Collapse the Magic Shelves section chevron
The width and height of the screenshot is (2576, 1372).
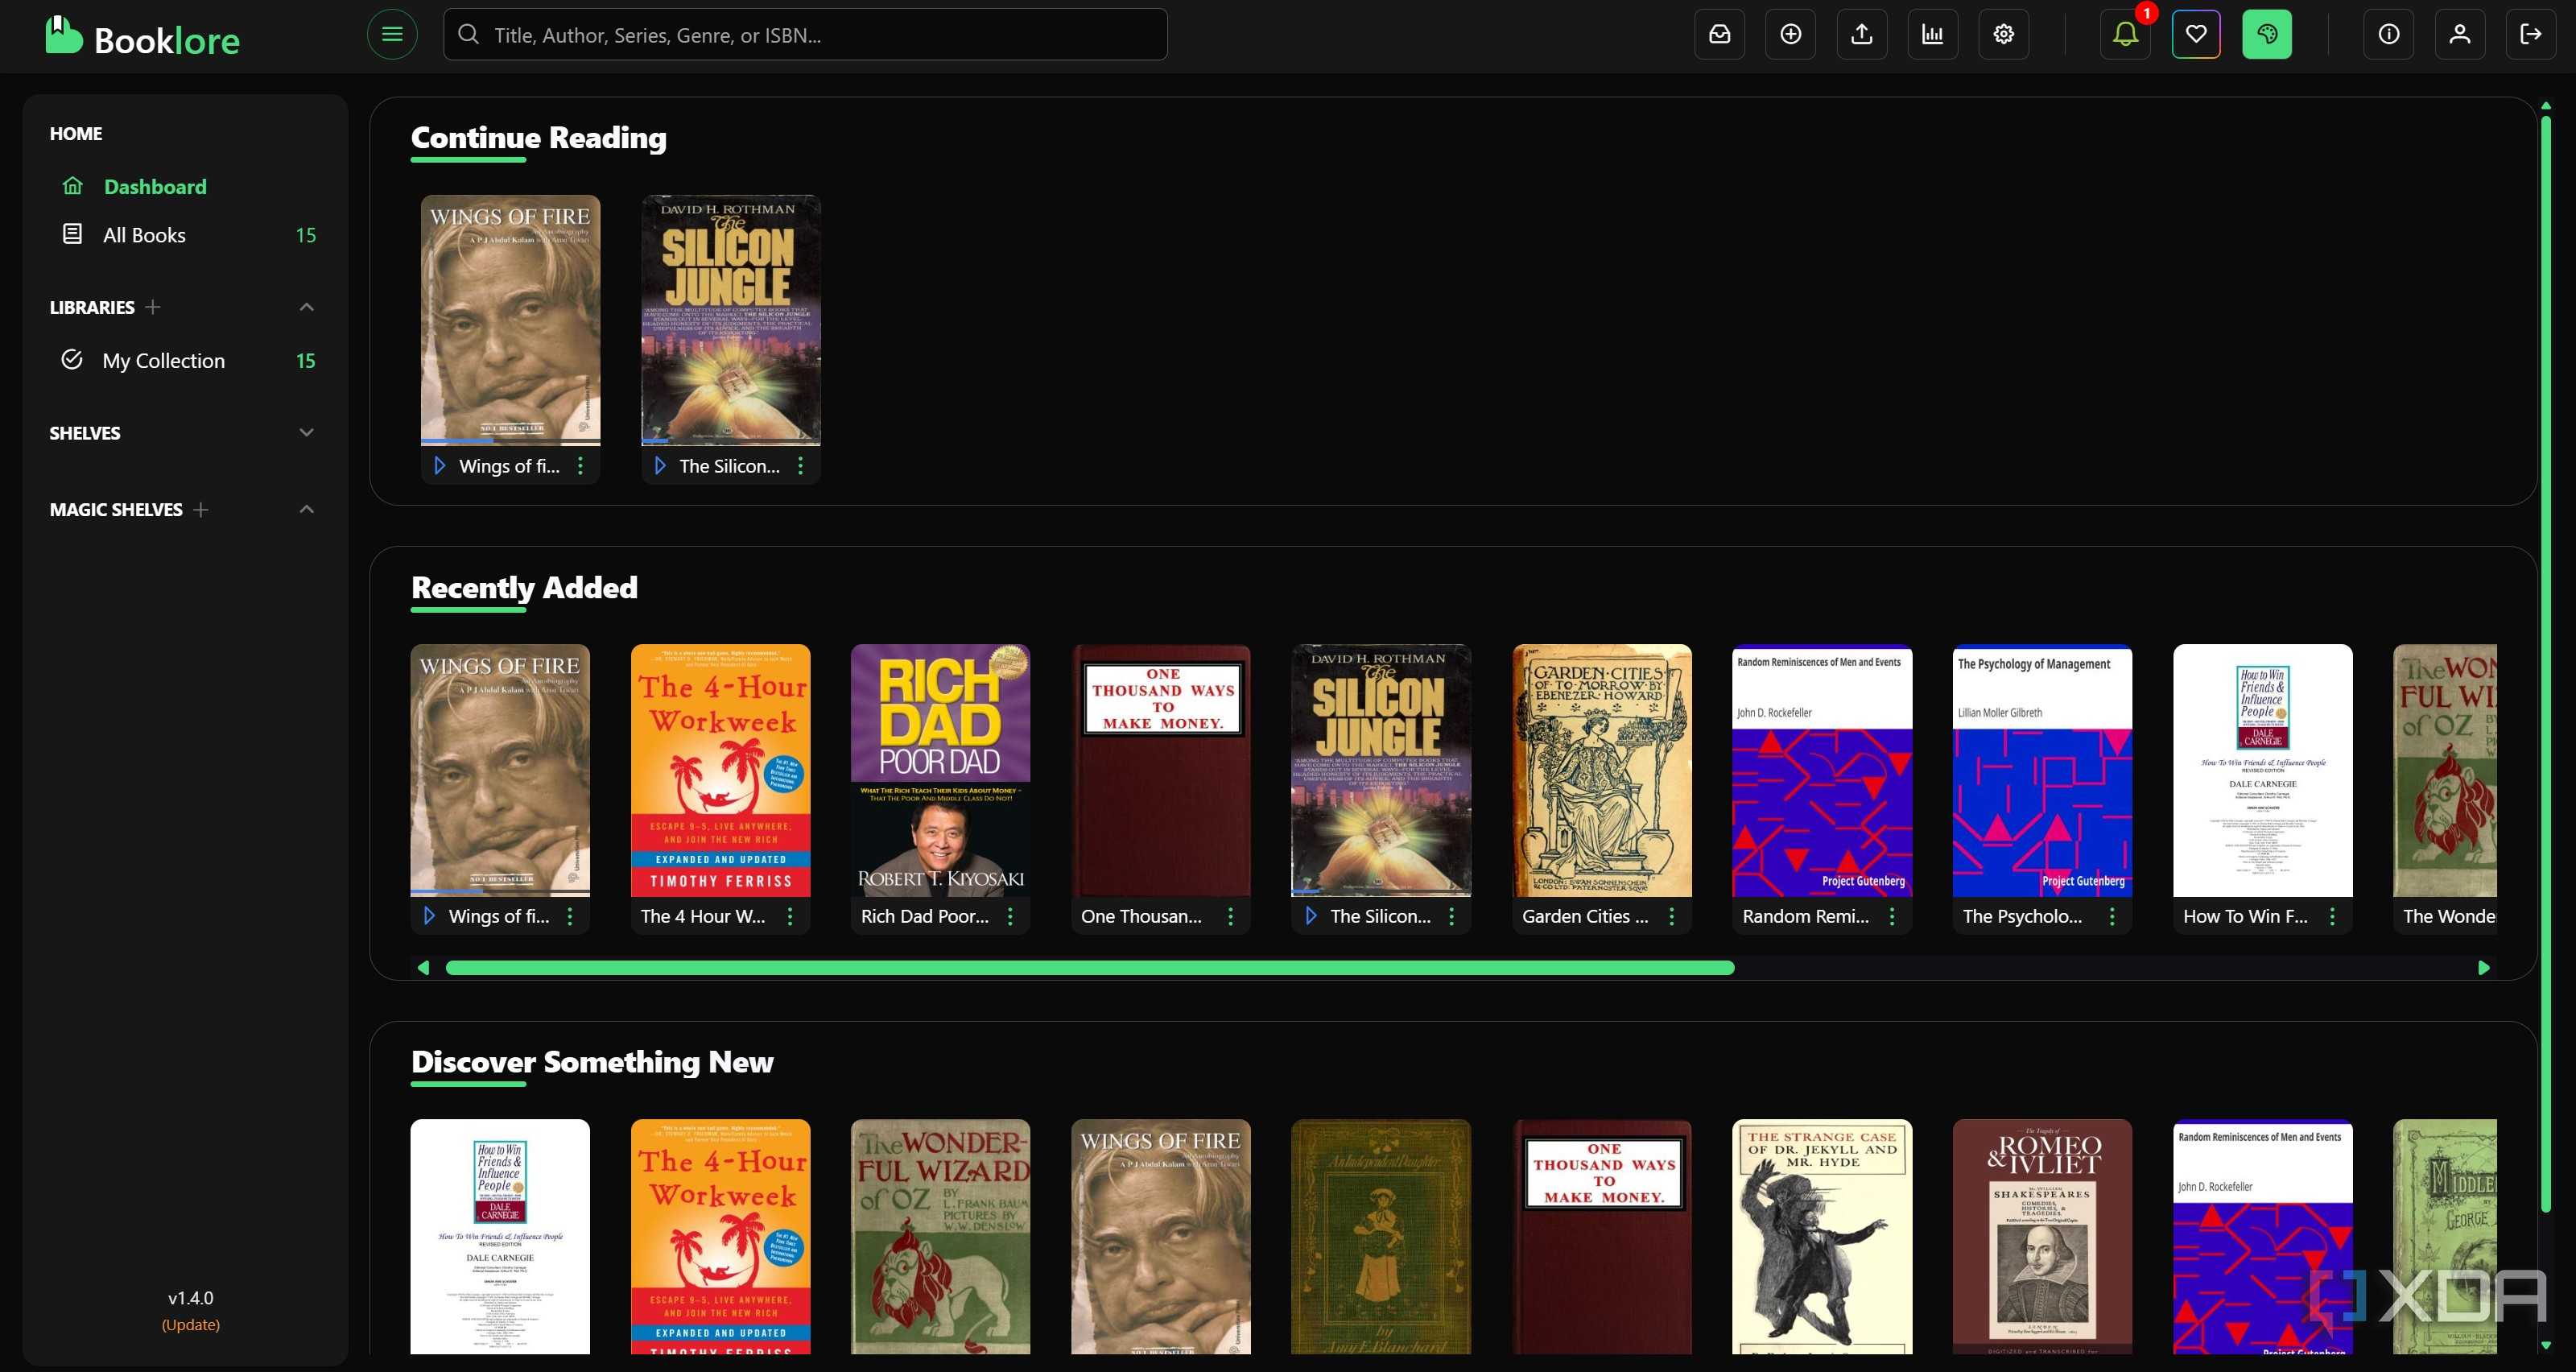[307, 510]
